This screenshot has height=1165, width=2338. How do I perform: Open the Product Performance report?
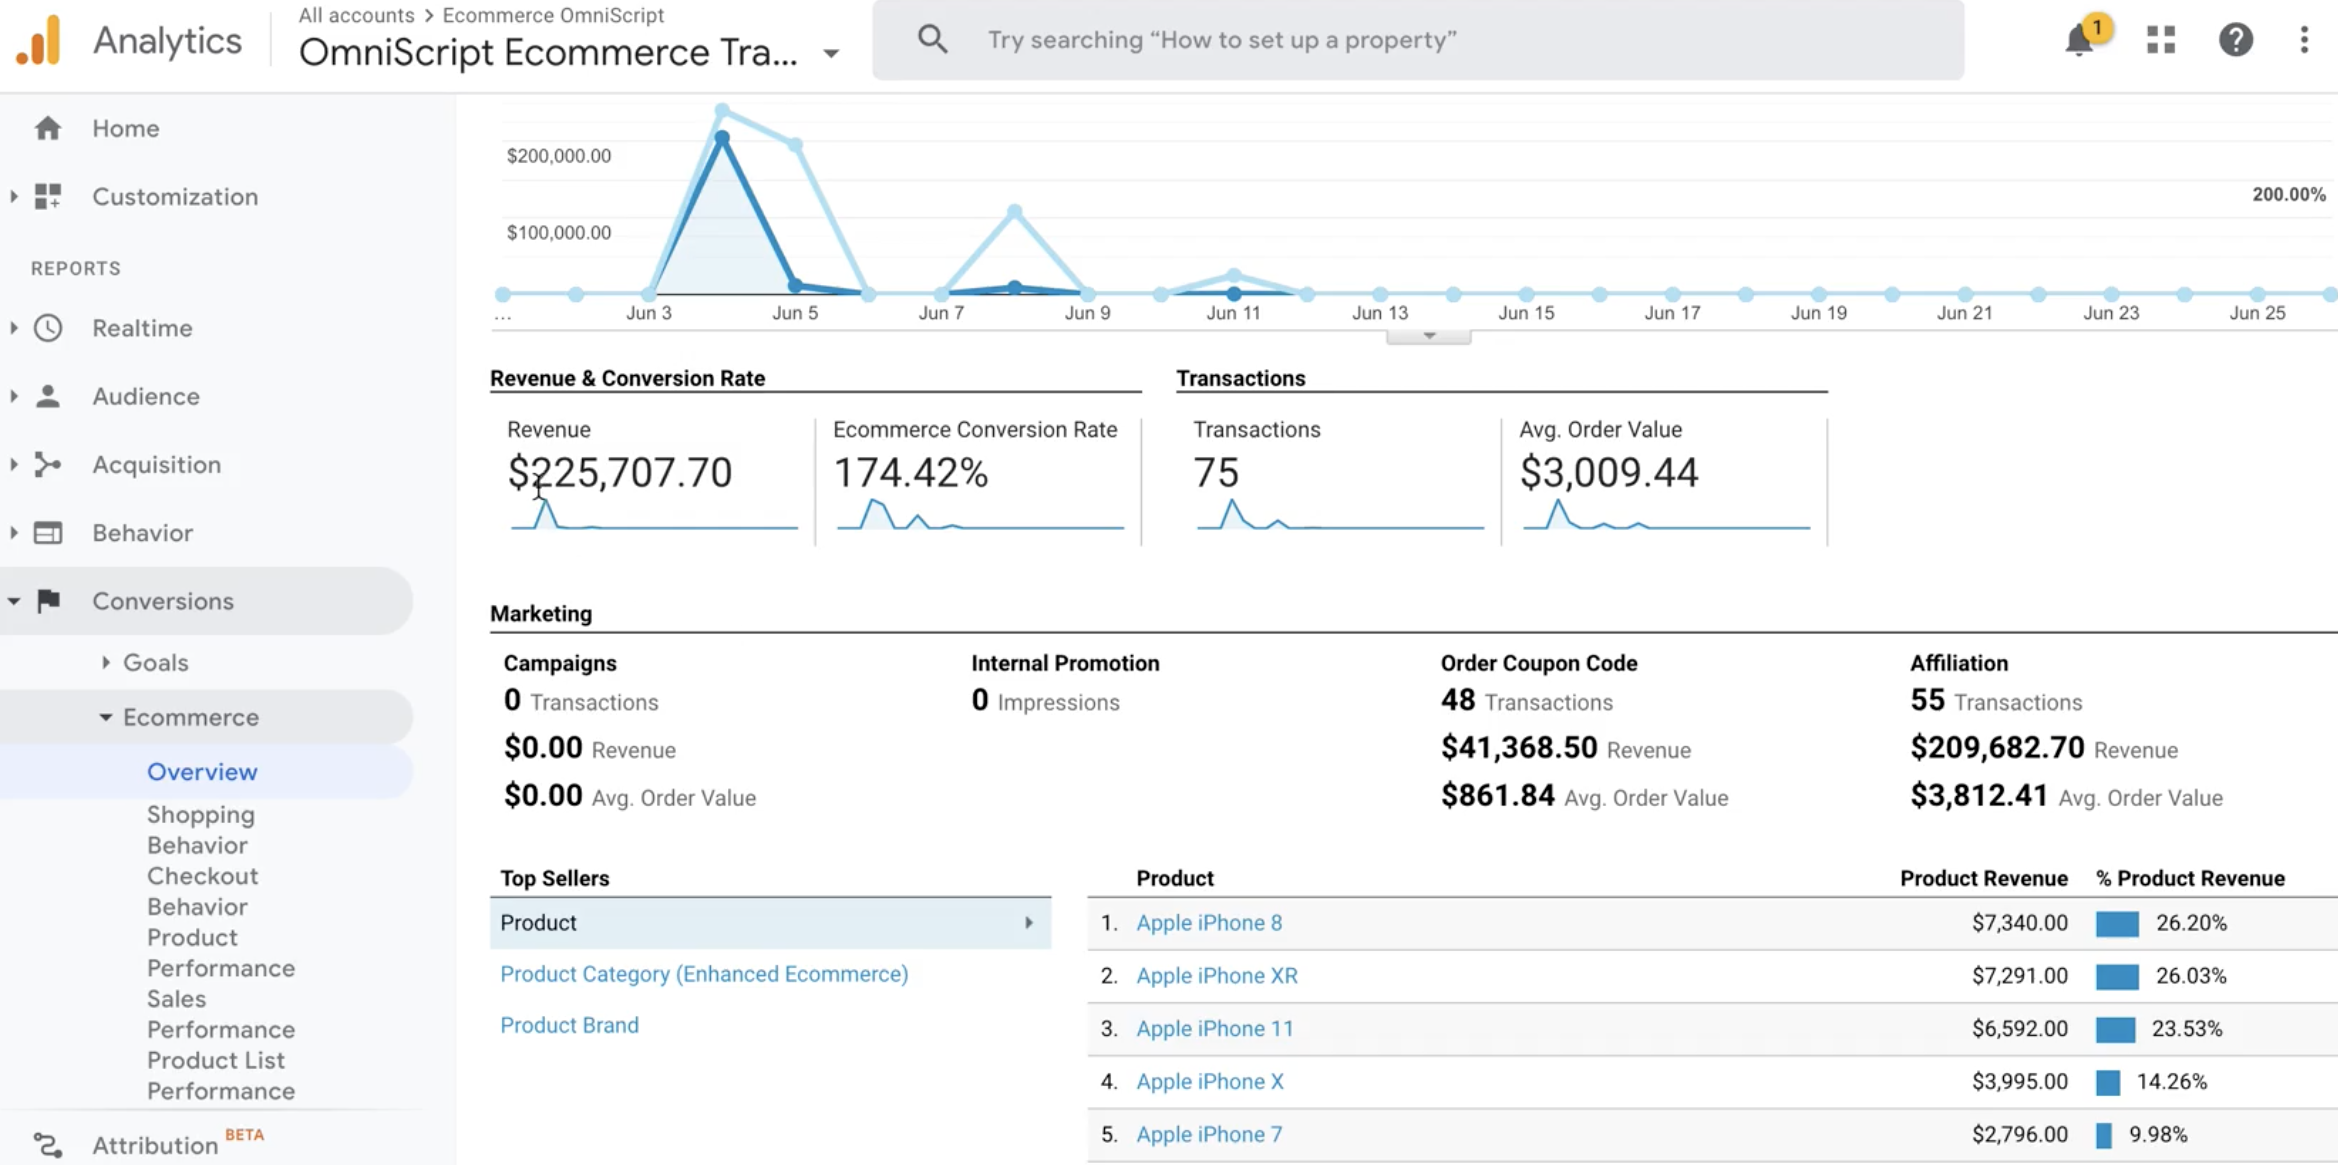tap(221, 953)
